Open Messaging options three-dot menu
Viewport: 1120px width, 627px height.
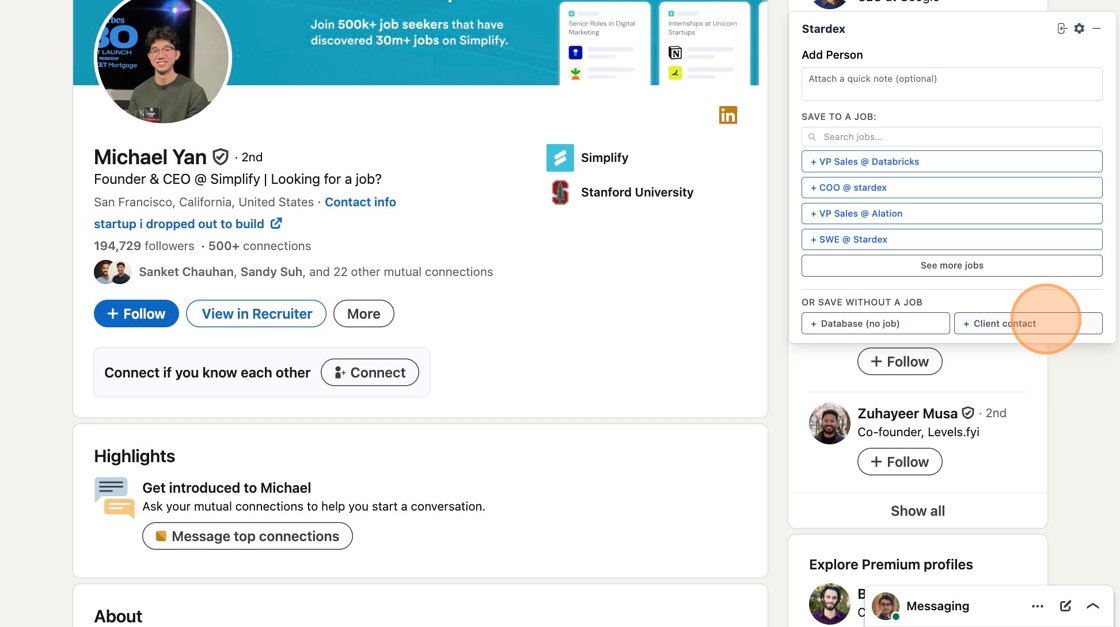tap(1037, 606)
